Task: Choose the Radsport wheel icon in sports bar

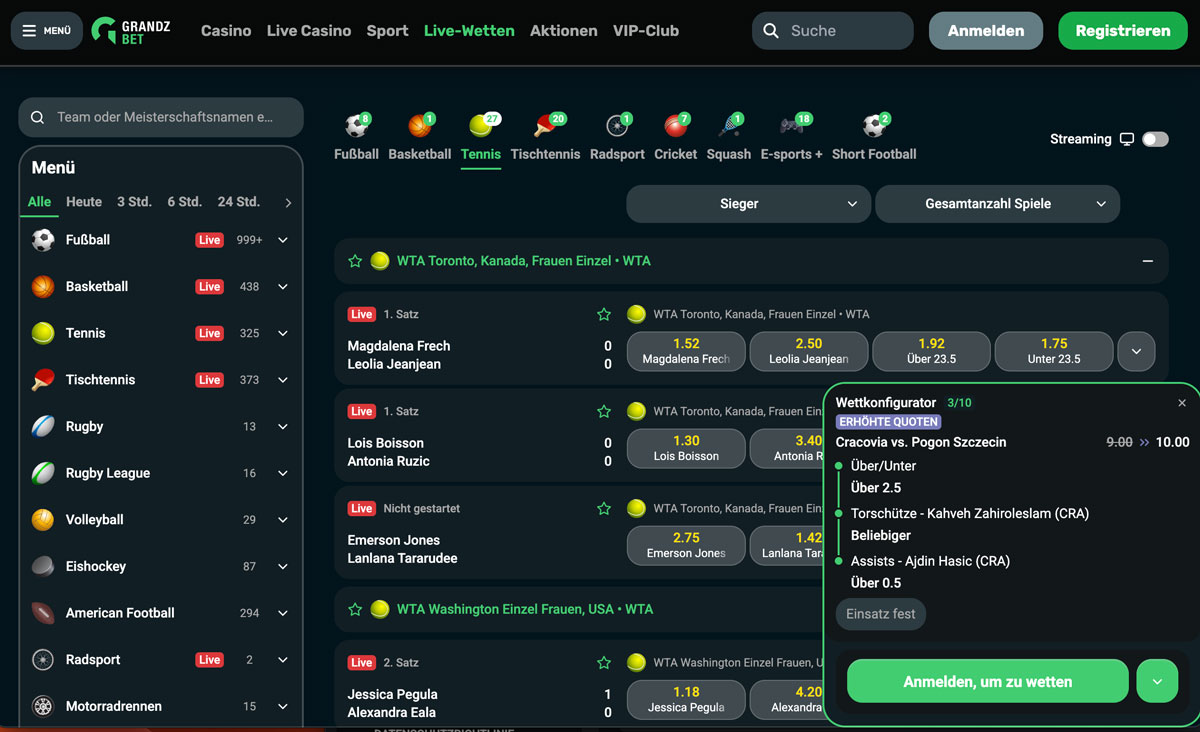Action: [618, 127]
